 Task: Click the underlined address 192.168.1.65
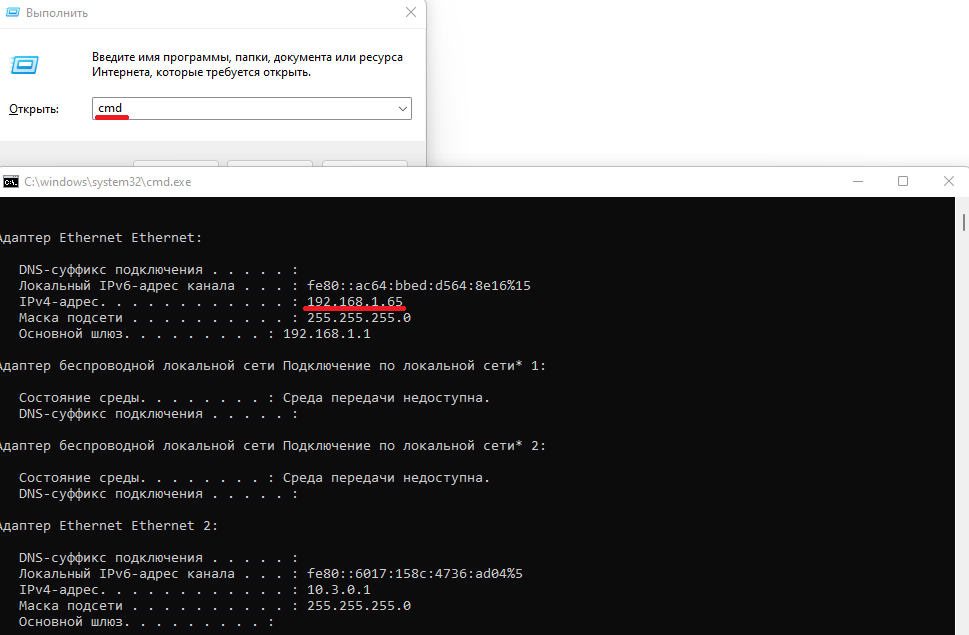[x=353, y=301]
